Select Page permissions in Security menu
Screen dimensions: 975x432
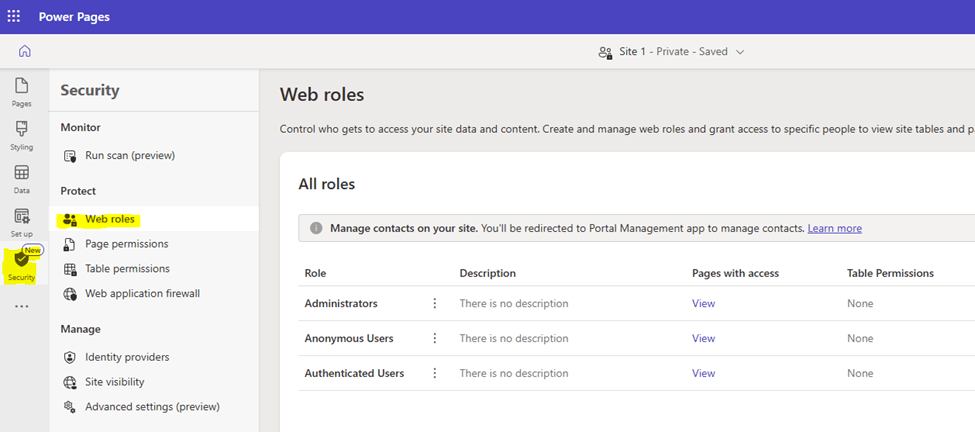126,244
